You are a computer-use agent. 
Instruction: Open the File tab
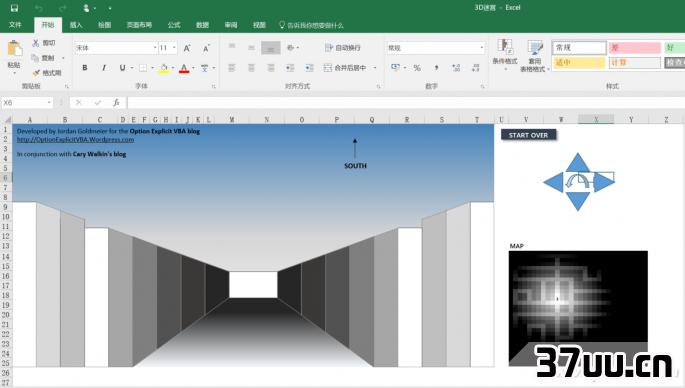coord(15,25)
